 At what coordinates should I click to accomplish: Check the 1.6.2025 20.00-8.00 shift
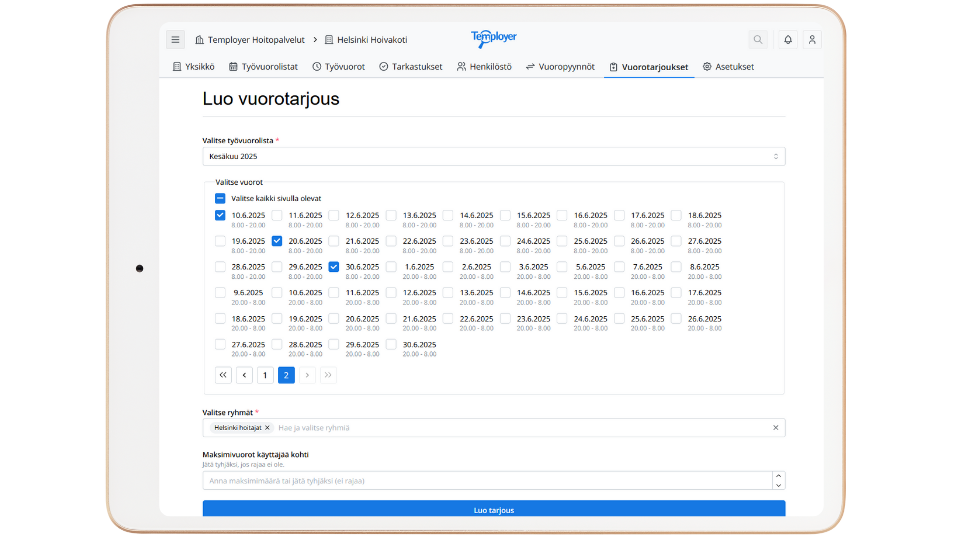[391, 267]
